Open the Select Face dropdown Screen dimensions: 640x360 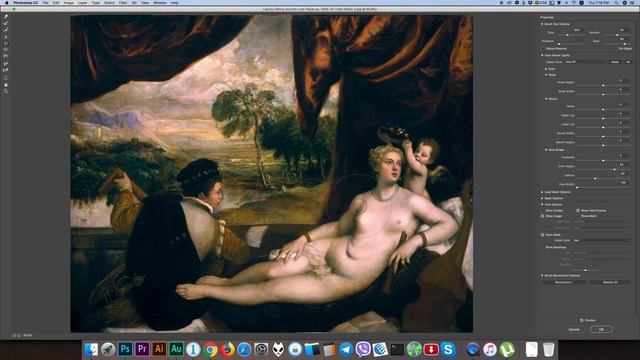tap(587, 62)
